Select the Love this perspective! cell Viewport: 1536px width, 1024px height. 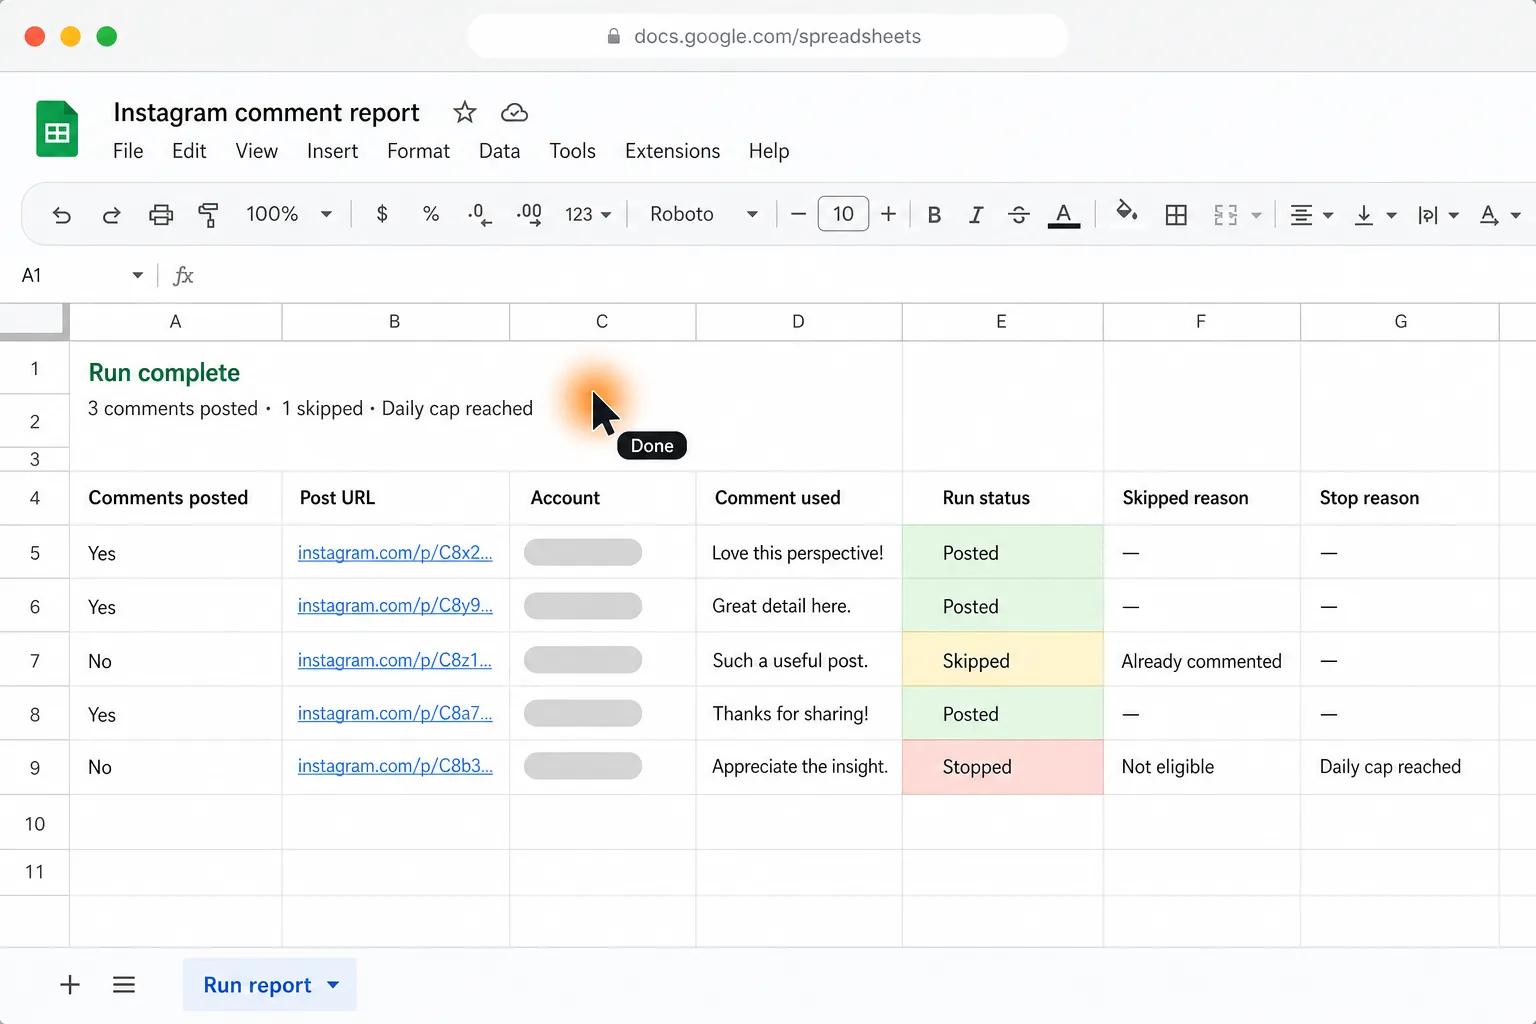[x=799, y=553]
